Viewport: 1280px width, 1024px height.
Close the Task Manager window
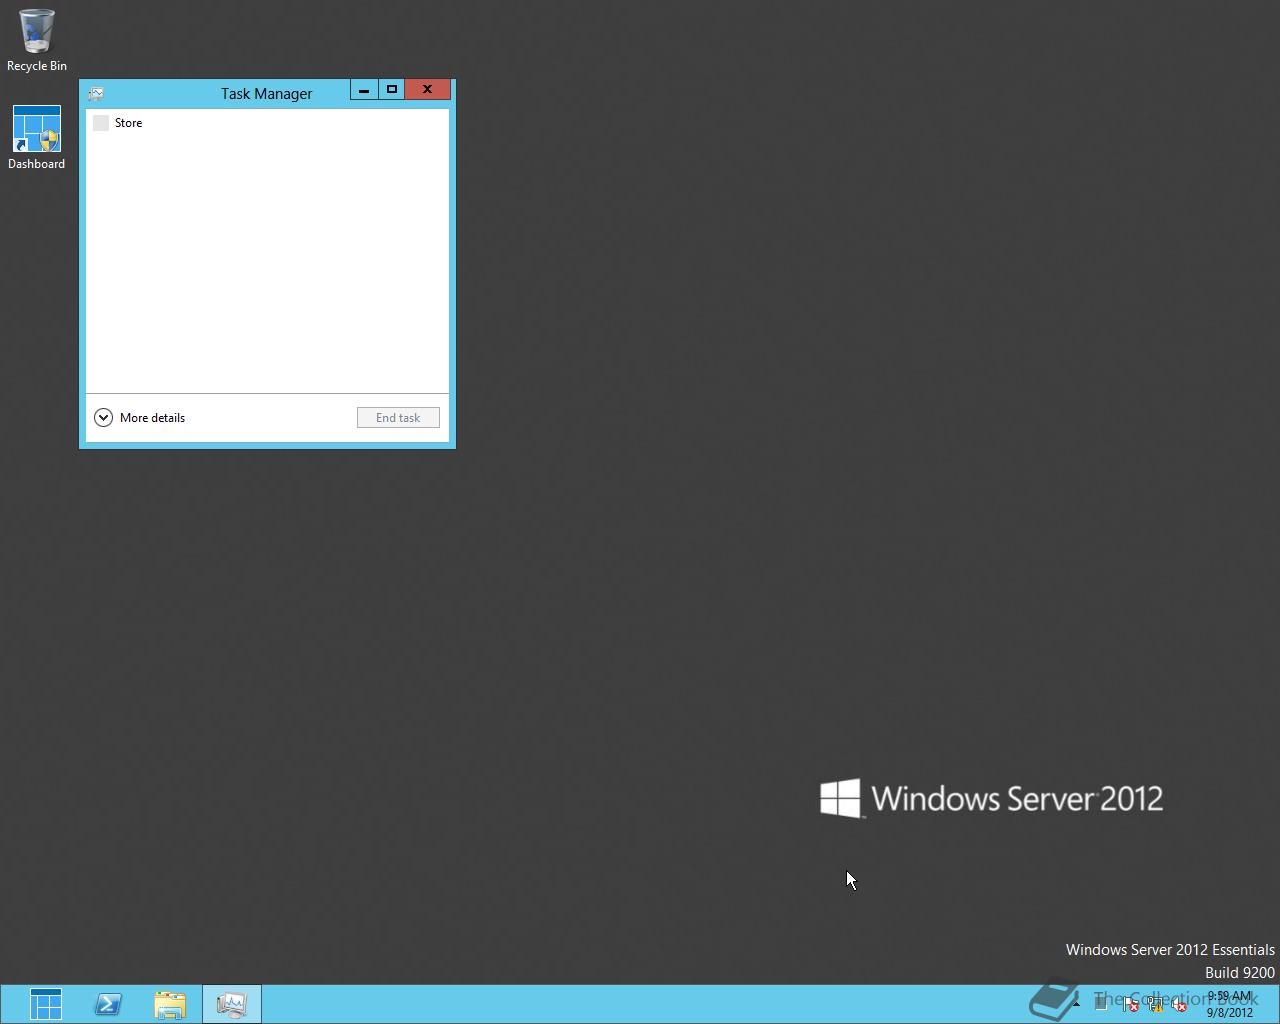[427, 90]
